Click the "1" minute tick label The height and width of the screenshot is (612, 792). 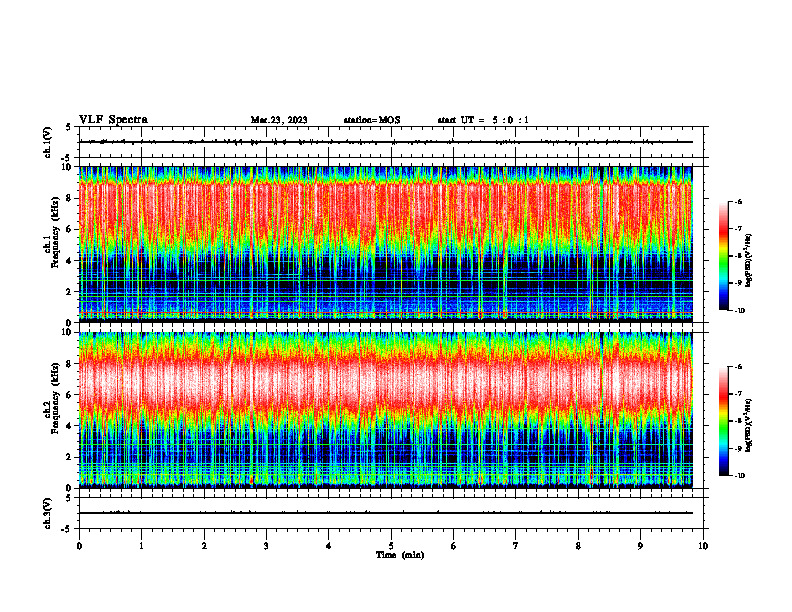(141, 546)
